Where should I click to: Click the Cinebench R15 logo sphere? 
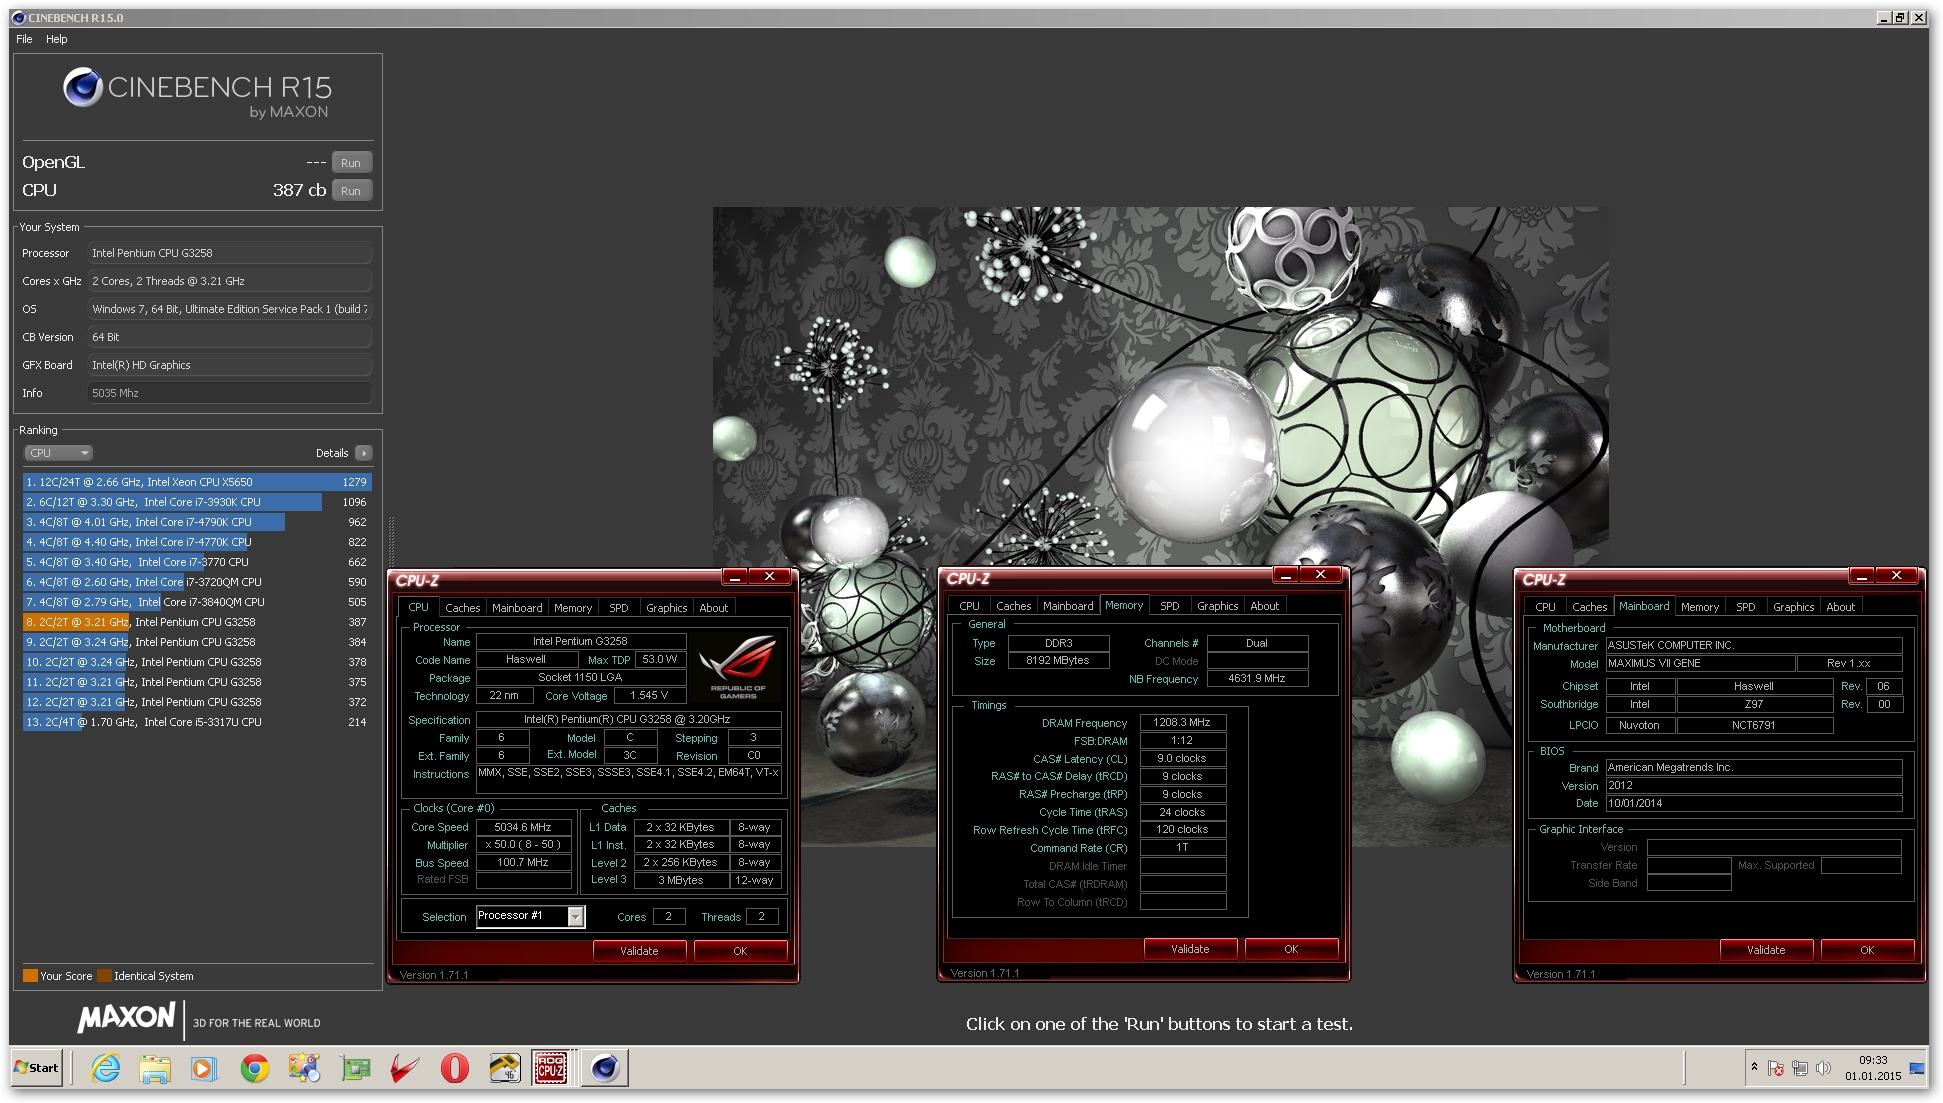pos(83,88)
